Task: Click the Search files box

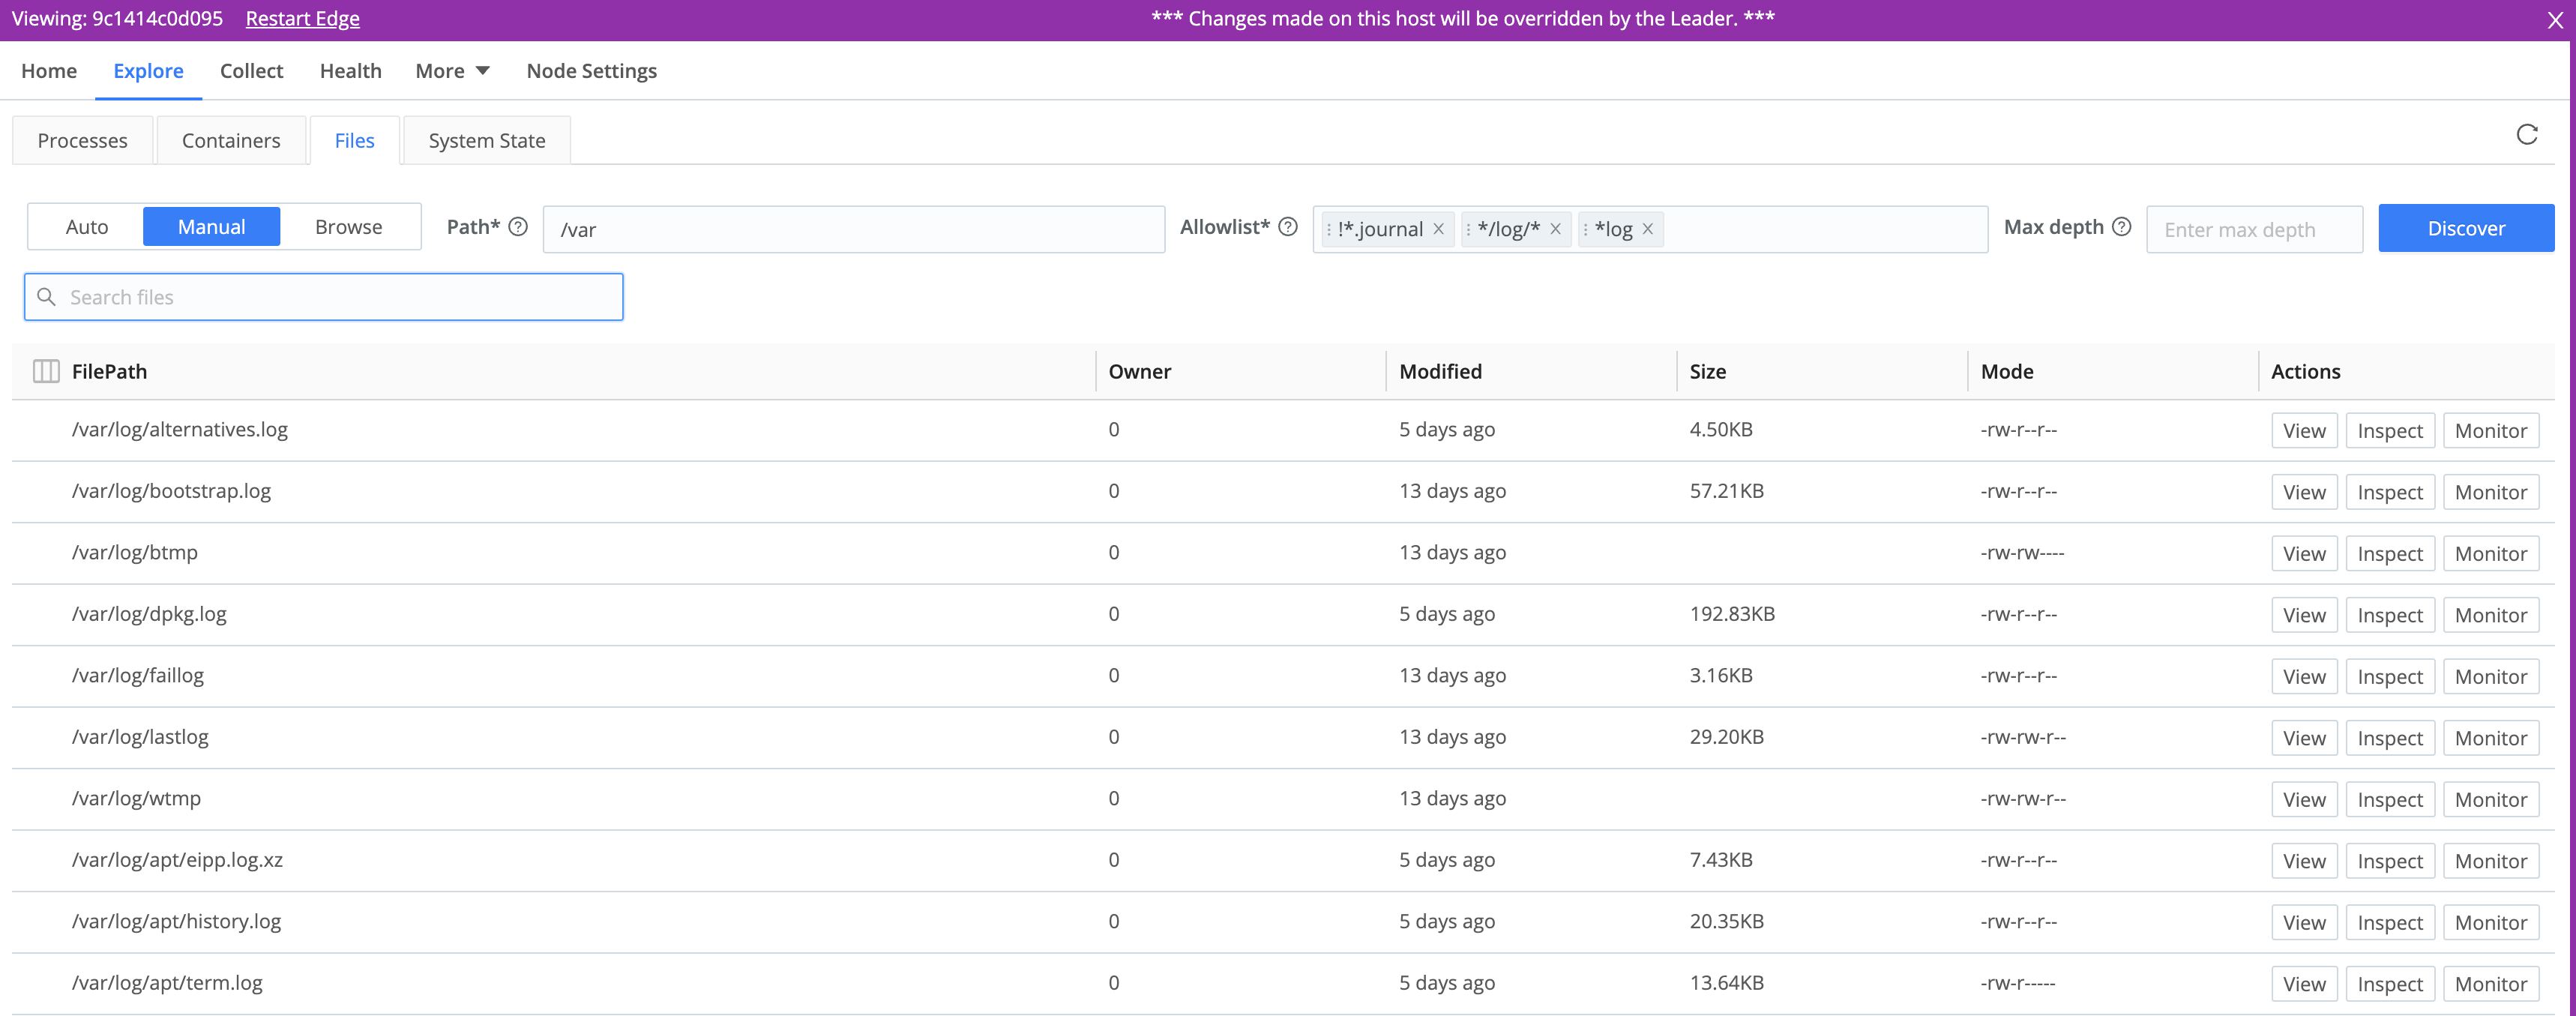Action: click(324, 297)
